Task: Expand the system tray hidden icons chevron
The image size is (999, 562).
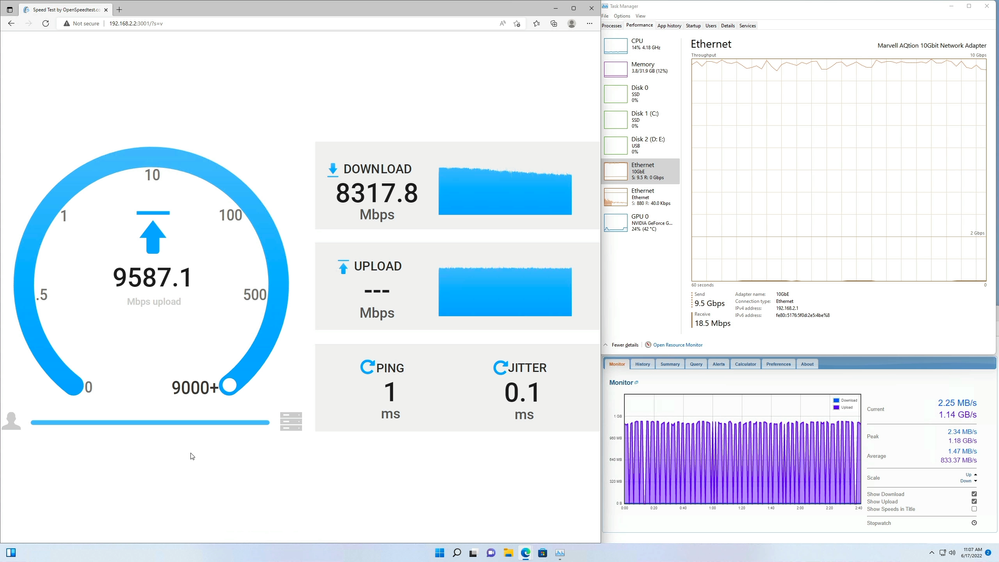Action: coord(931,552)
